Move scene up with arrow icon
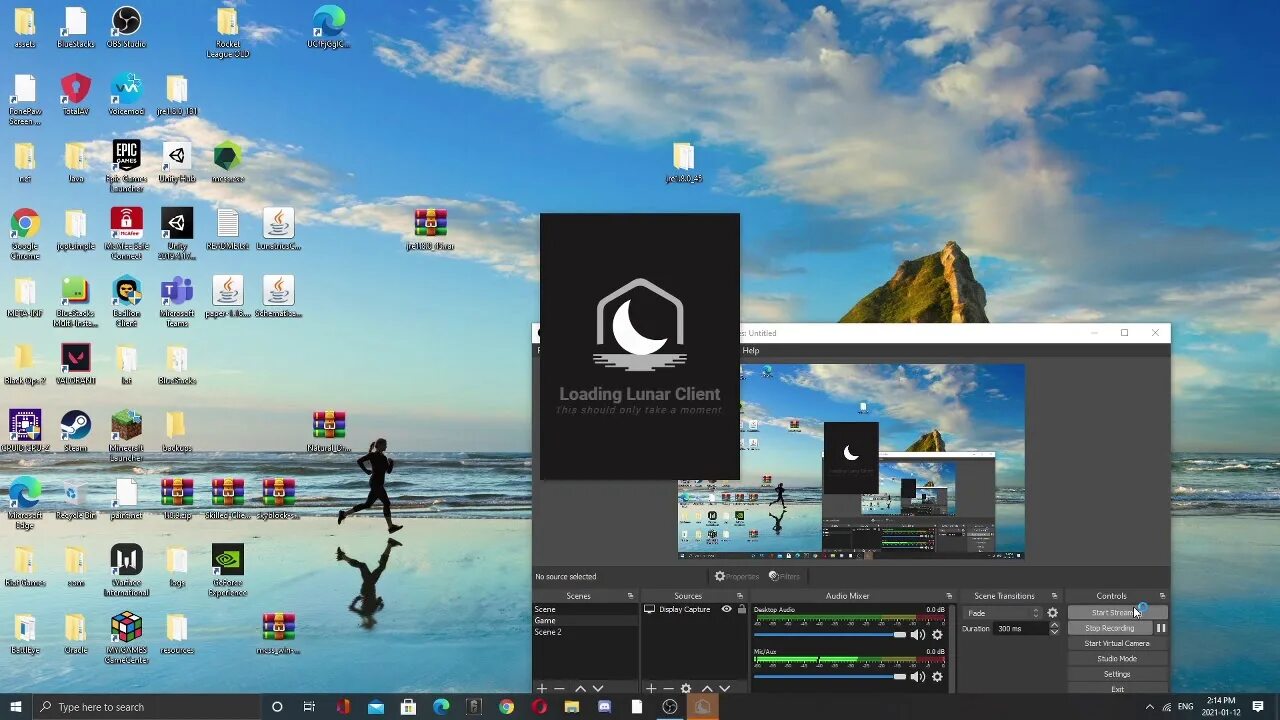This screenshot has height=720, width=1280. [x=580, y=689]
